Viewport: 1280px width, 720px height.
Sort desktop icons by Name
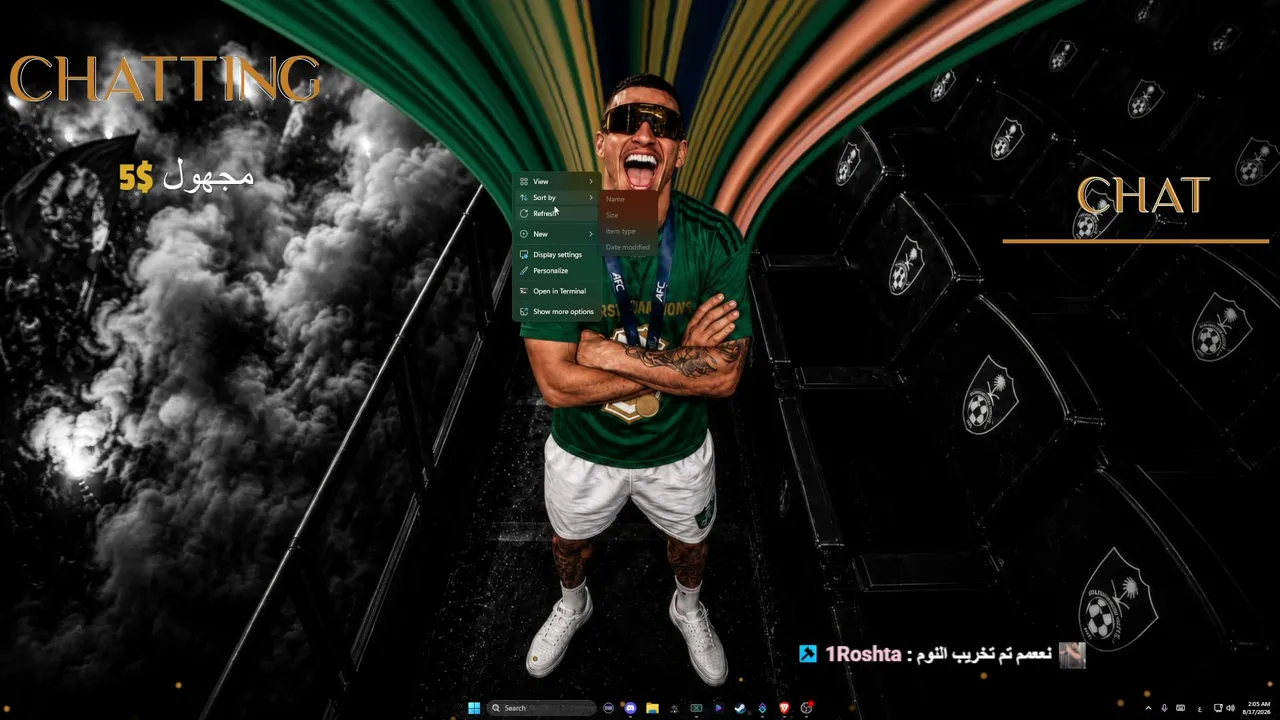(629, 199)
